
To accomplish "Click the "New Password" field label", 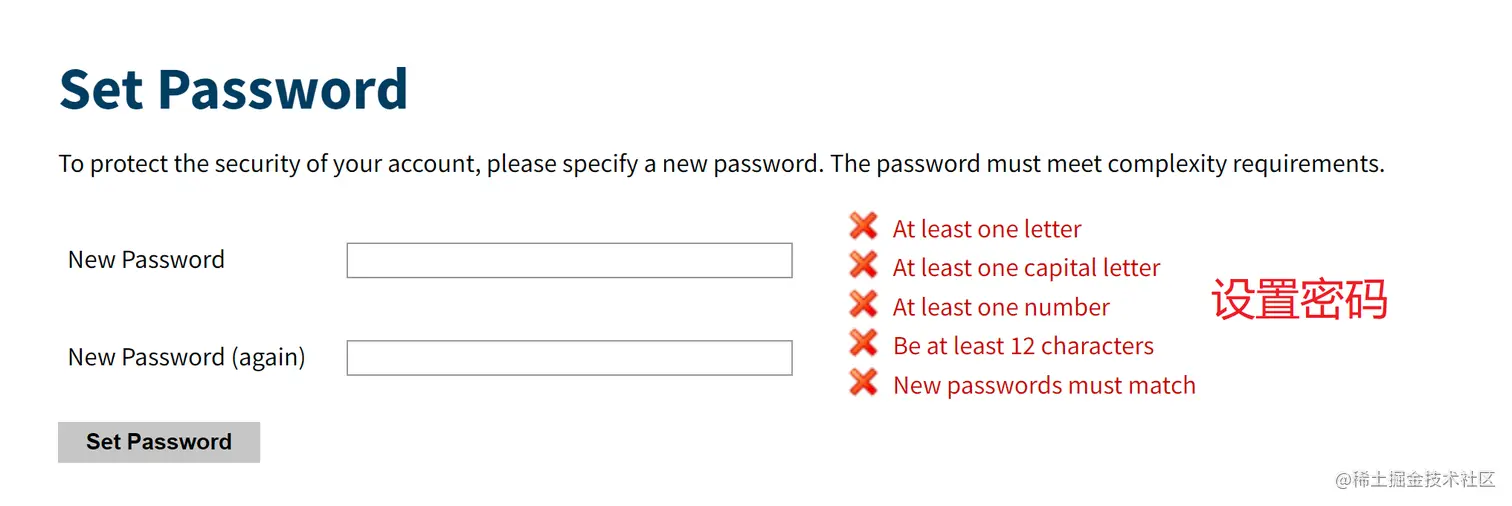I will (146, 260).
